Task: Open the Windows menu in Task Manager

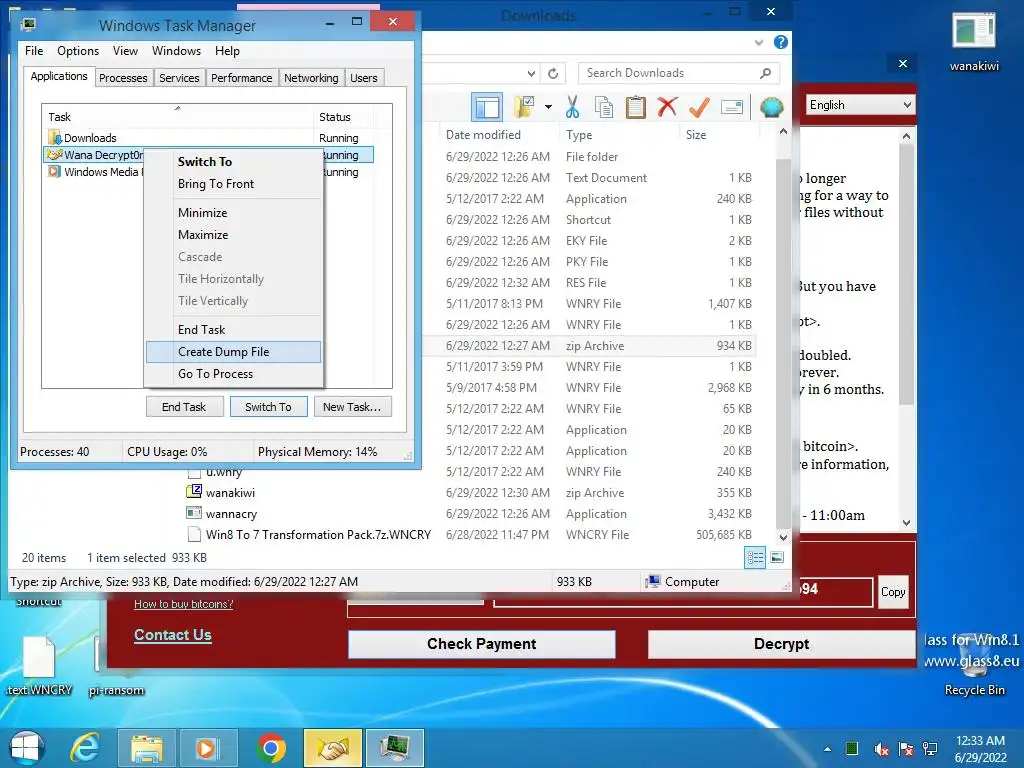Action: point(176,51)
